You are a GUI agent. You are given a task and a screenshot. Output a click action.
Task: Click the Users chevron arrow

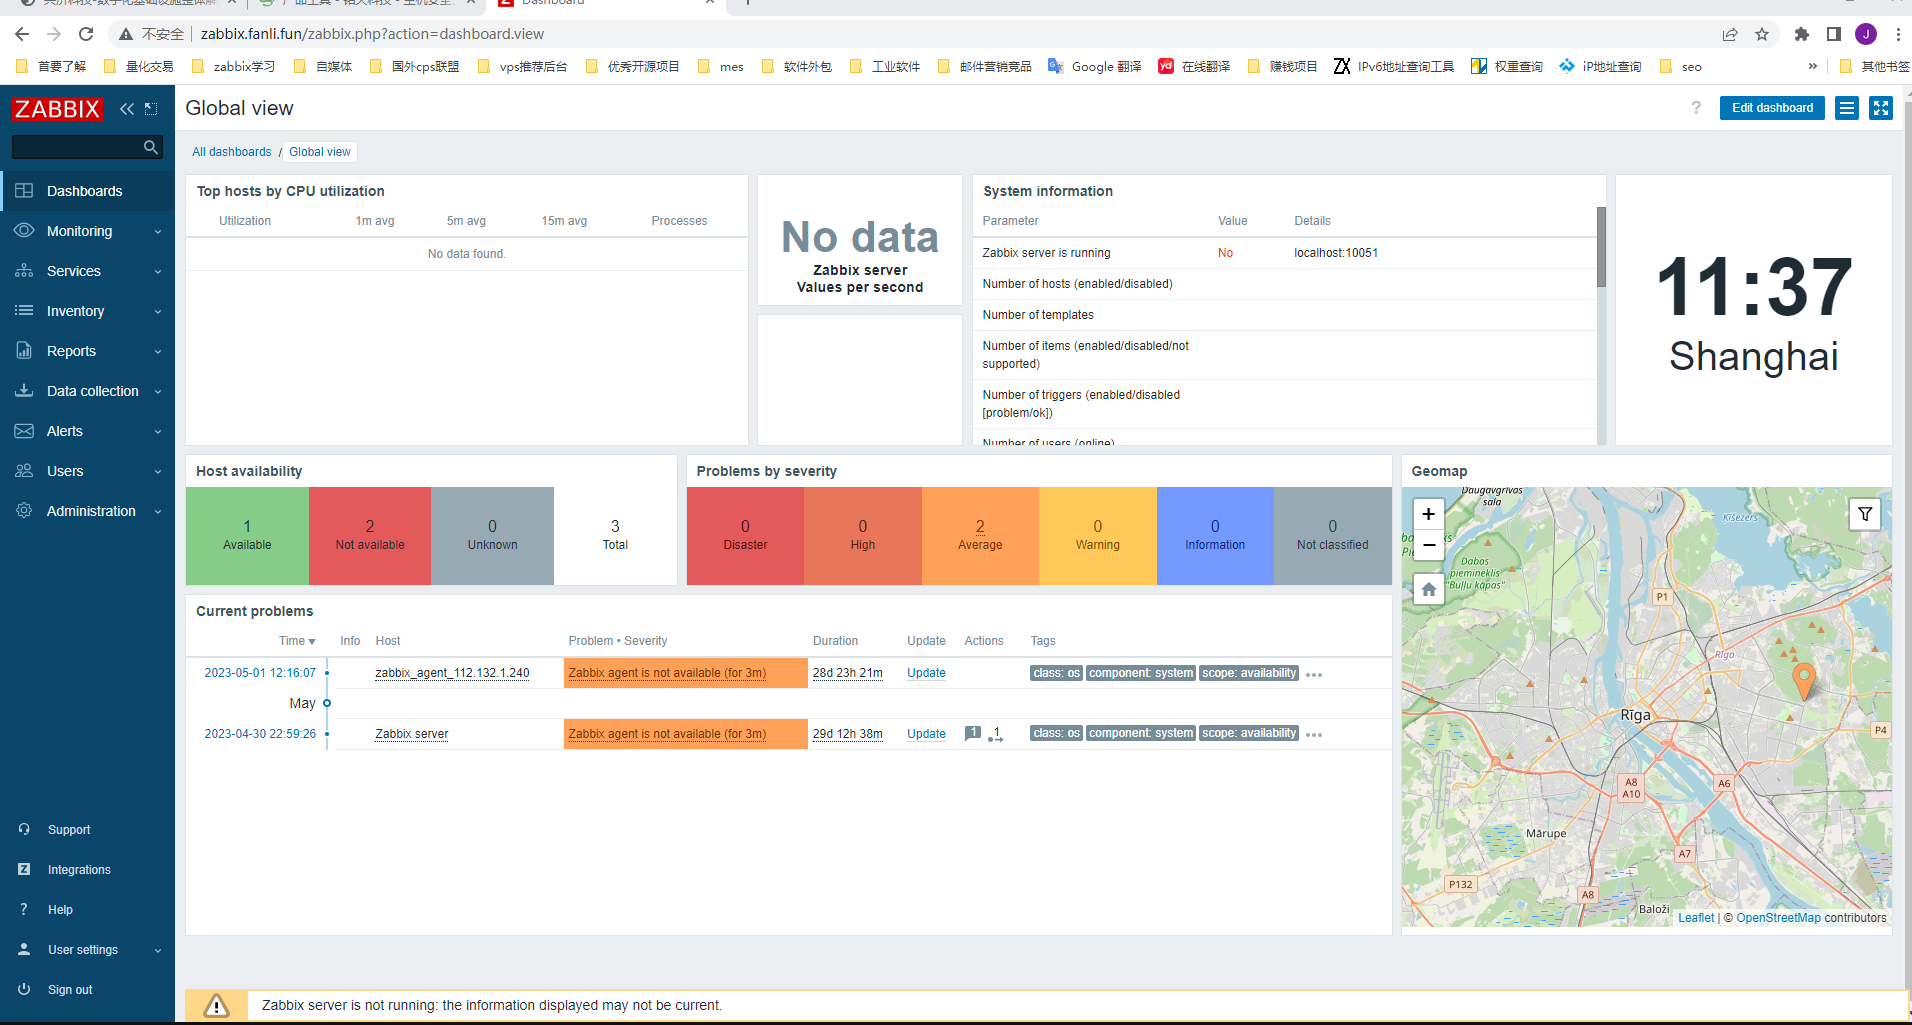[x=158, y=472]
